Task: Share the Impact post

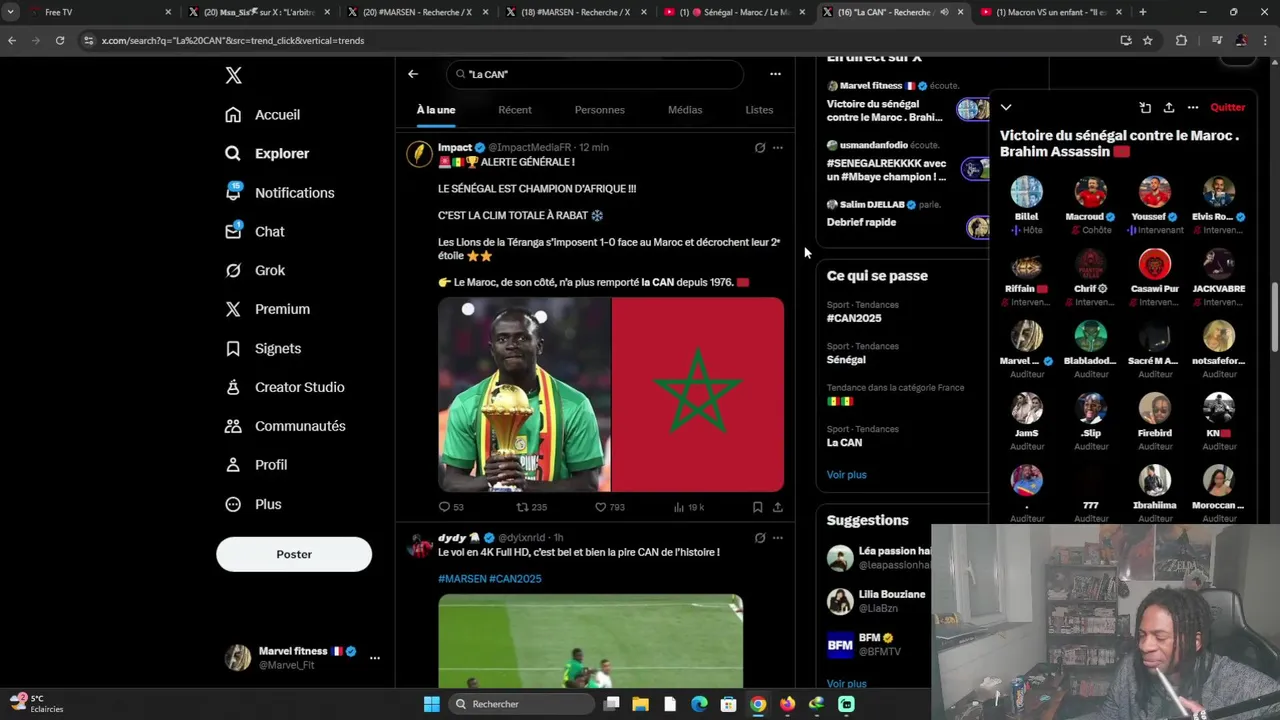Action: [777, 507]
